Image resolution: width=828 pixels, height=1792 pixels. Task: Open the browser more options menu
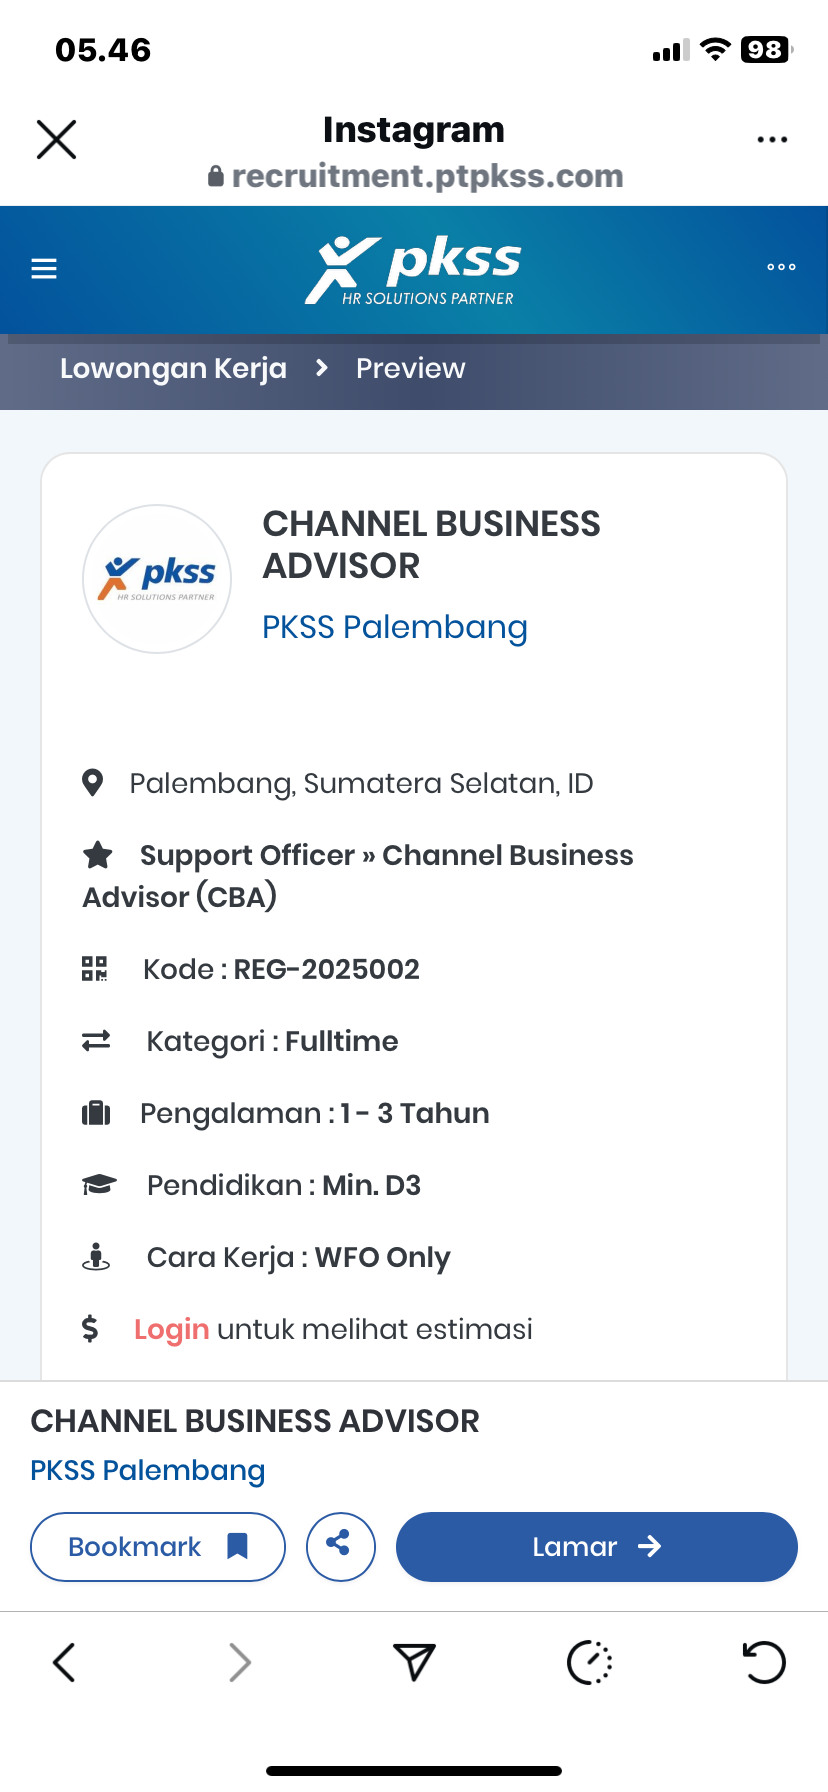pos(772,140)
